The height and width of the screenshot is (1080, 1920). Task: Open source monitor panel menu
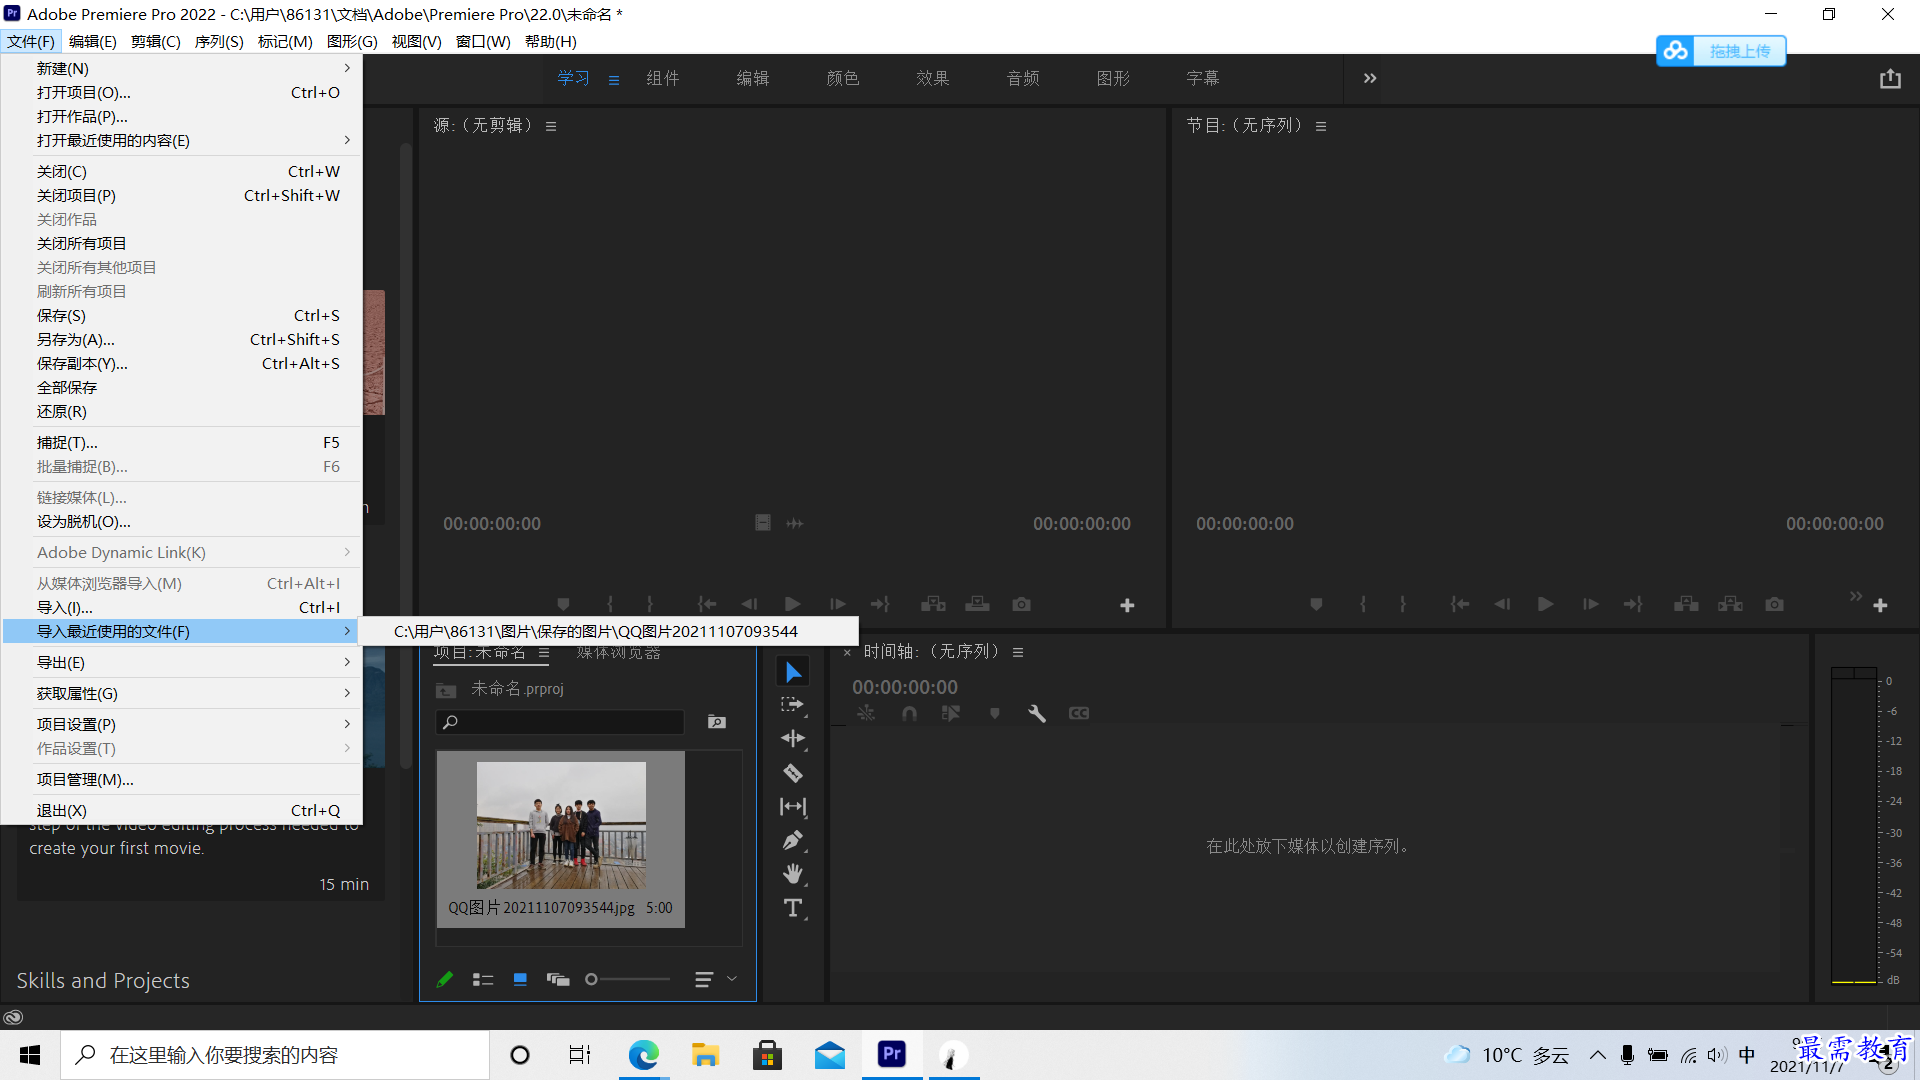click(x=551, y=126)
